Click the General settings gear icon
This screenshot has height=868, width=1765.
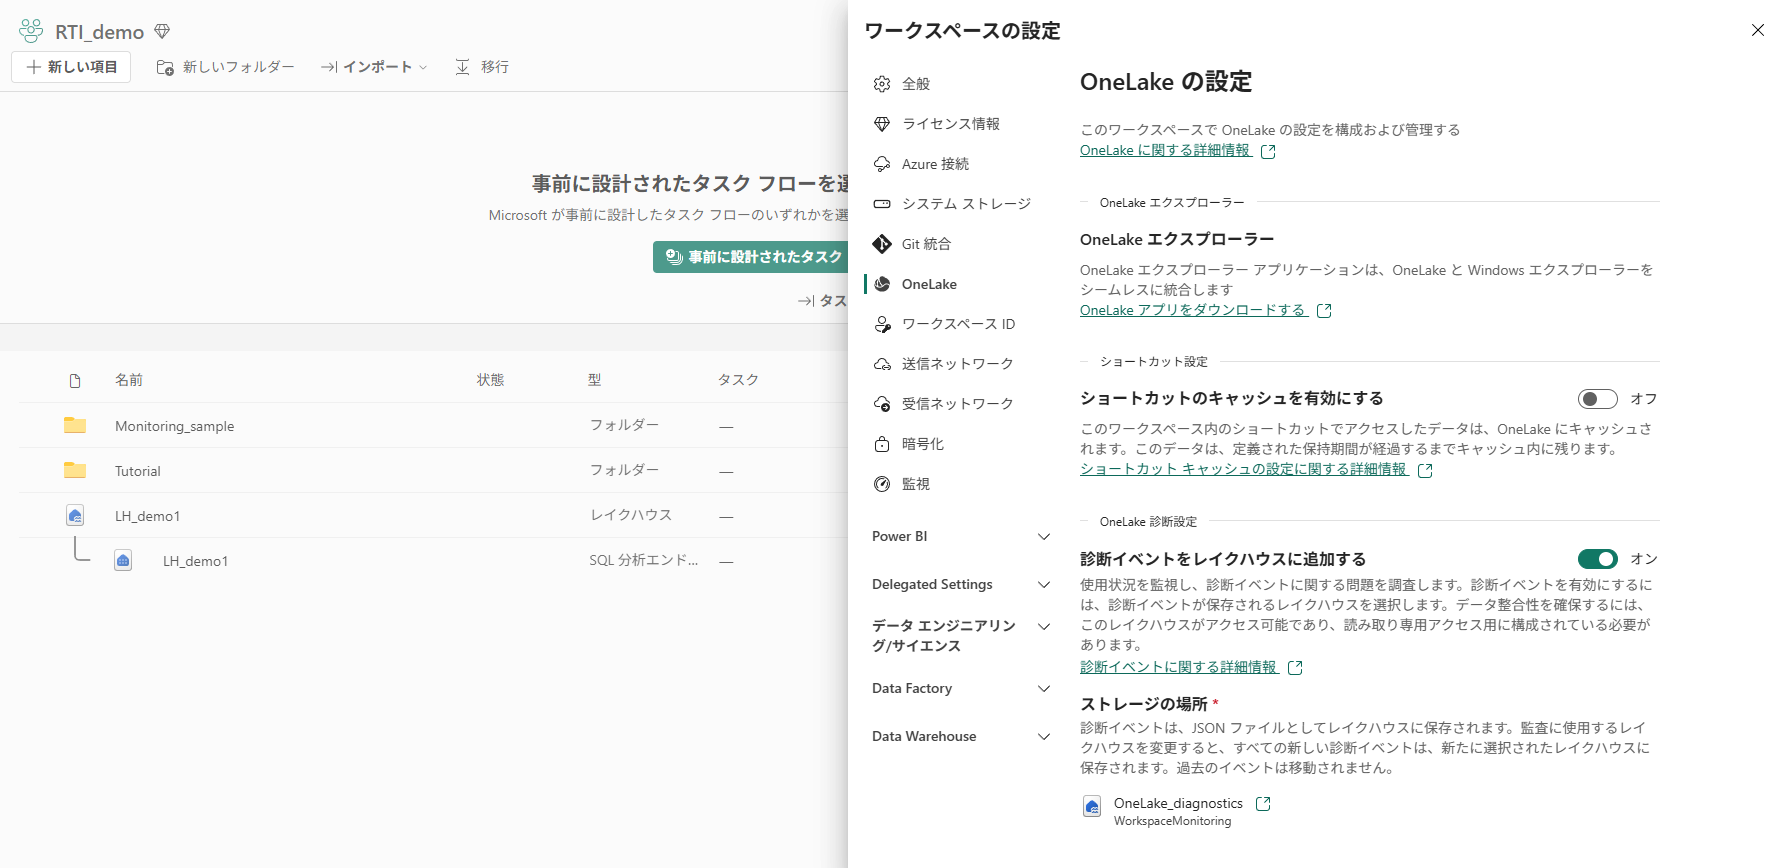[x=882, y=84]
